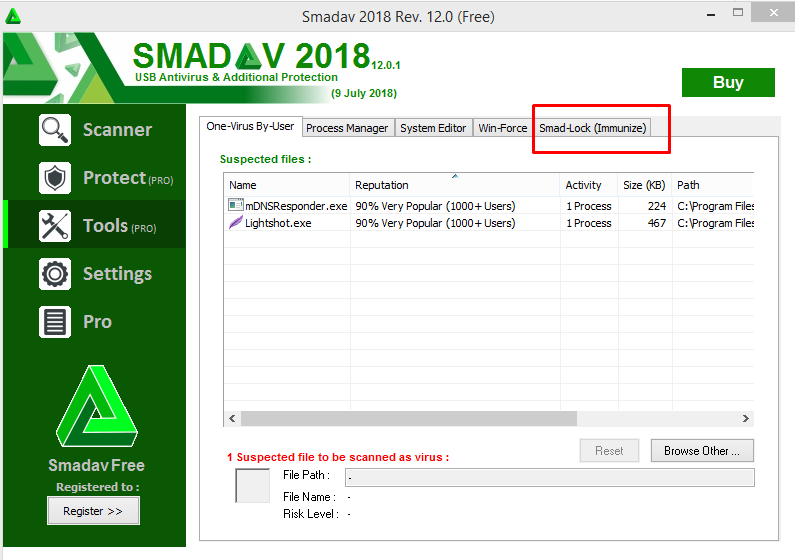Image resolution: width=795 pixels, height=560 pixels.
Task: Click the Browse Other ... button
Action: [702, 451]
